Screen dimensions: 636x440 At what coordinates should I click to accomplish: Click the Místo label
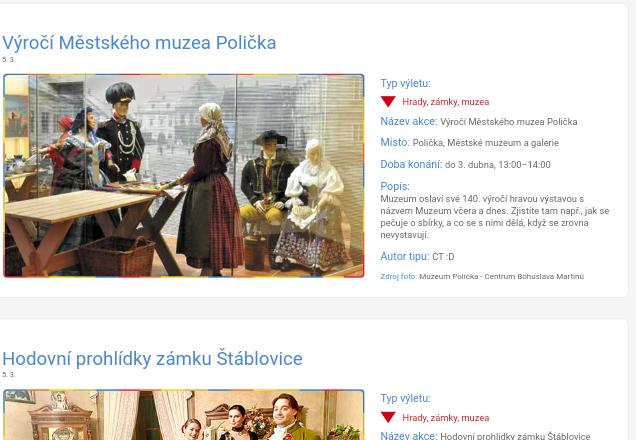395,142
